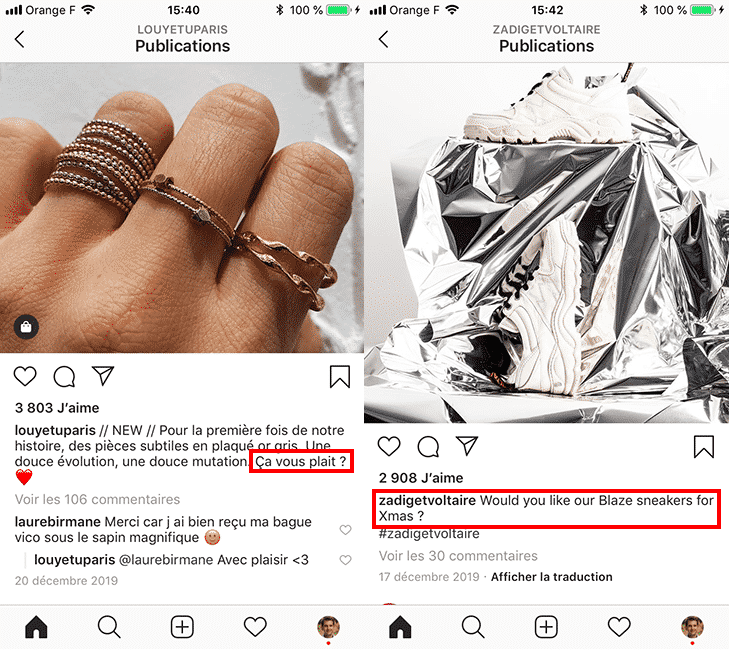Viewport: 729px width, 656px height.
Task: Open comments on the rings post
Action: coord(64,377)
